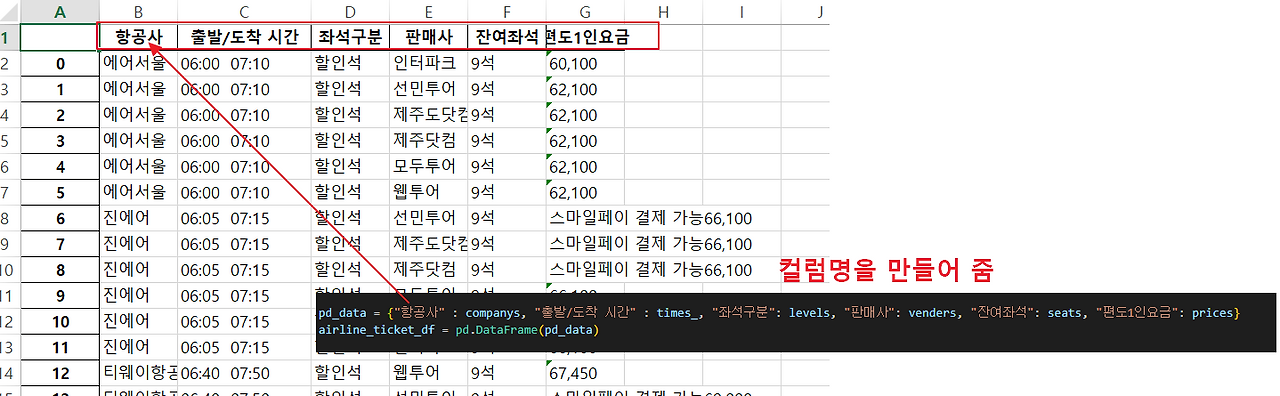Select column B header
This screenshot has height=396, width=1280.
(138, 12)
